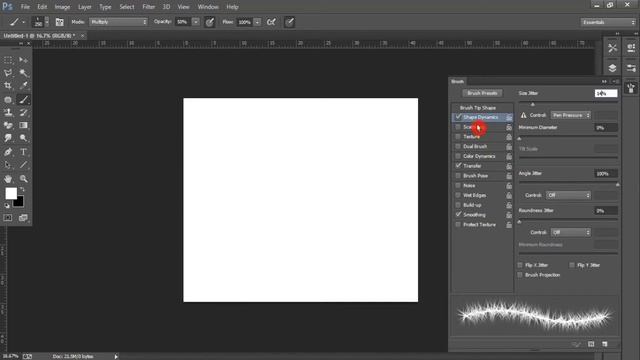Toggle the Shape Dynamics checkbox
The width and height of the screenshot is (640, 360).
458,117
